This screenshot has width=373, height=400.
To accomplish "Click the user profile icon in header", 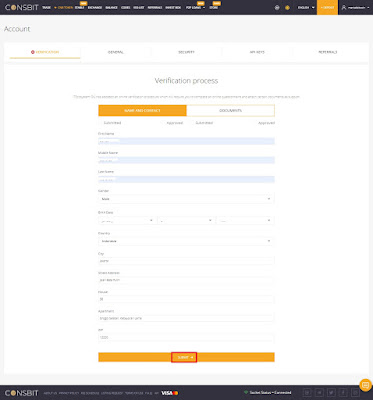I will pos(344,7).
